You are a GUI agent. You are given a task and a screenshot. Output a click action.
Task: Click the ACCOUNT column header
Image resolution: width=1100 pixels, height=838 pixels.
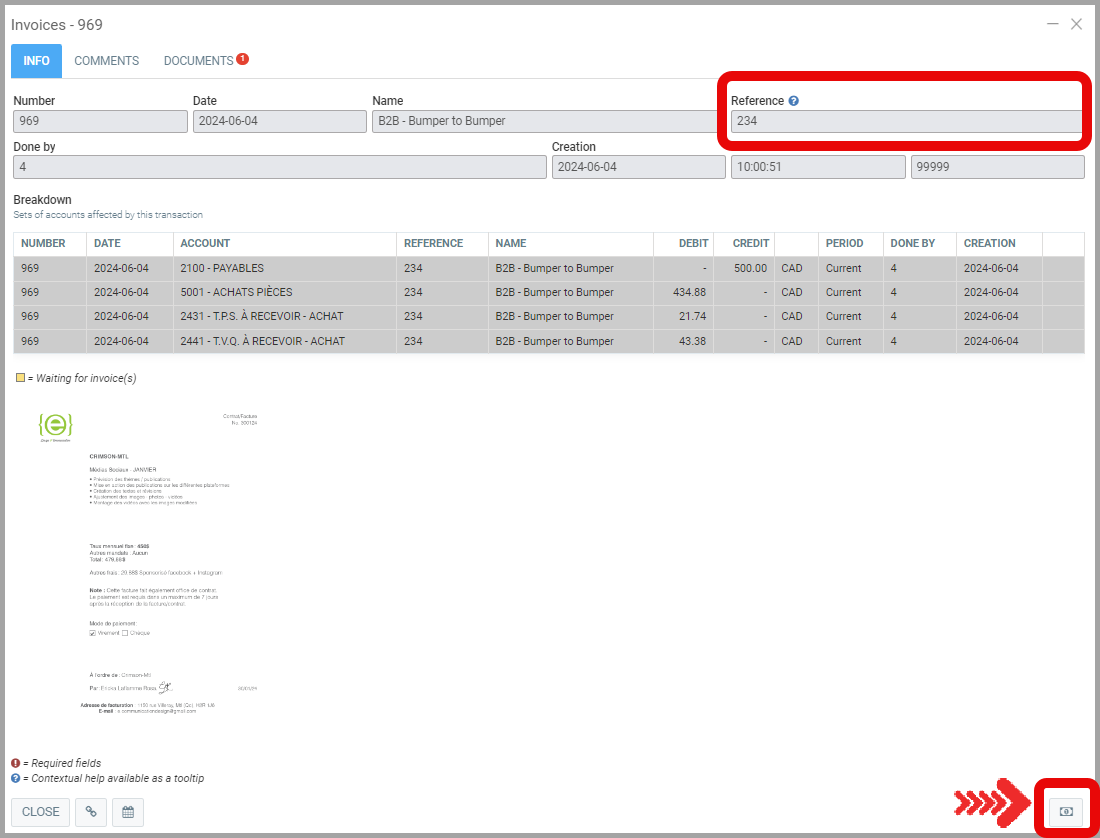205,243
